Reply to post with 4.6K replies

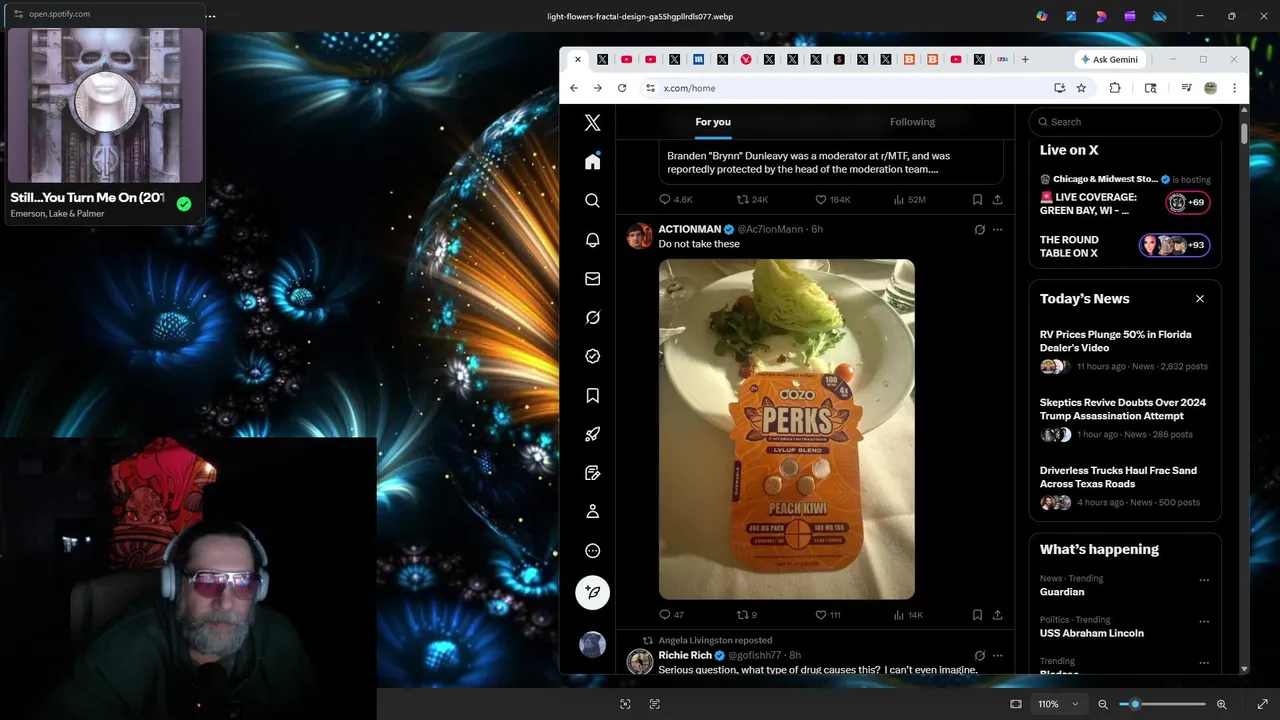point(675,200)
